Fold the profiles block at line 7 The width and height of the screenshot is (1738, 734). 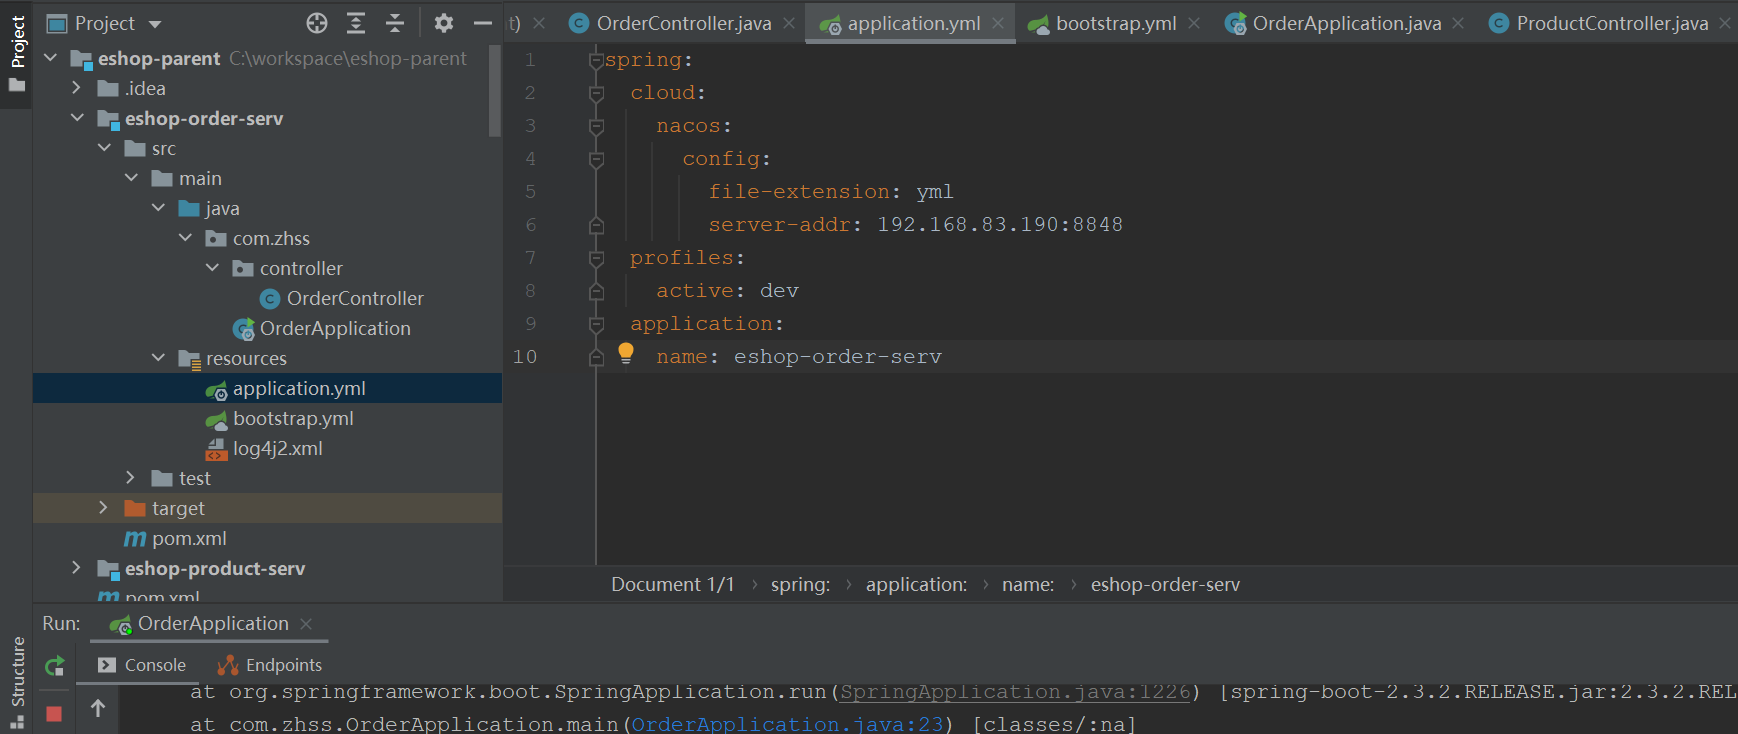point(596,258)
